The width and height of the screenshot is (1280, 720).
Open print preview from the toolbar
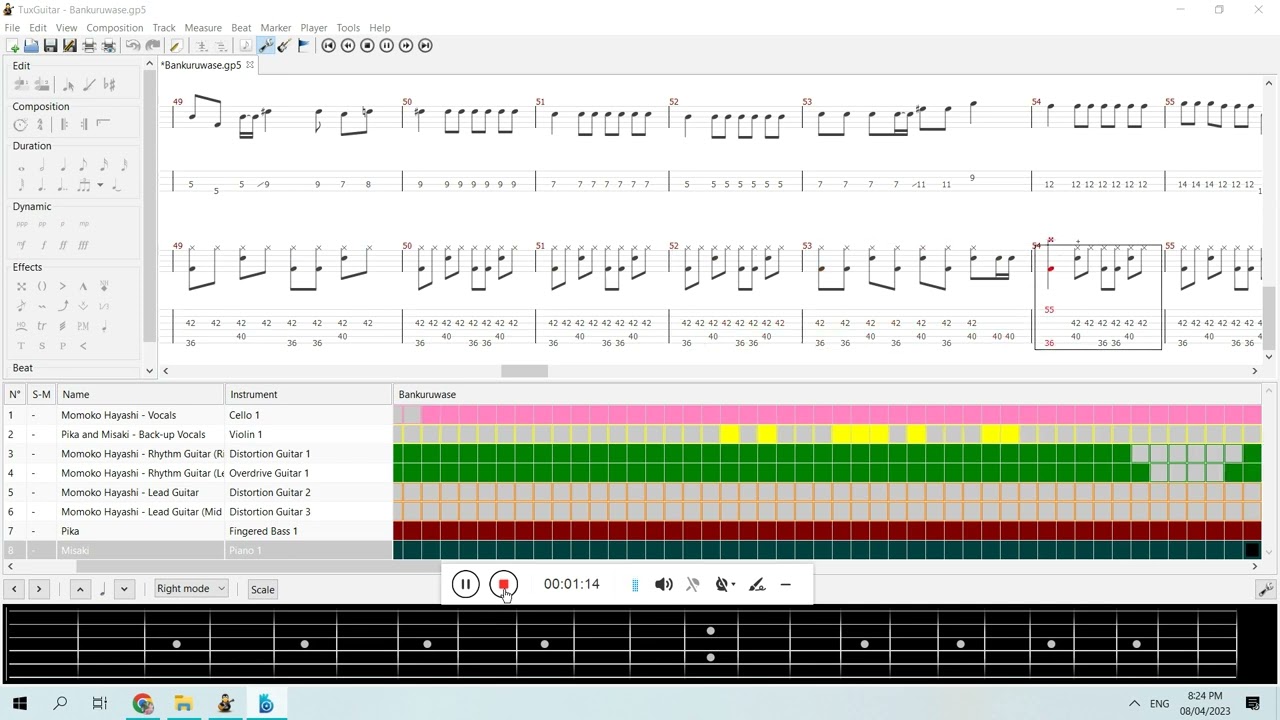(109, 46)
